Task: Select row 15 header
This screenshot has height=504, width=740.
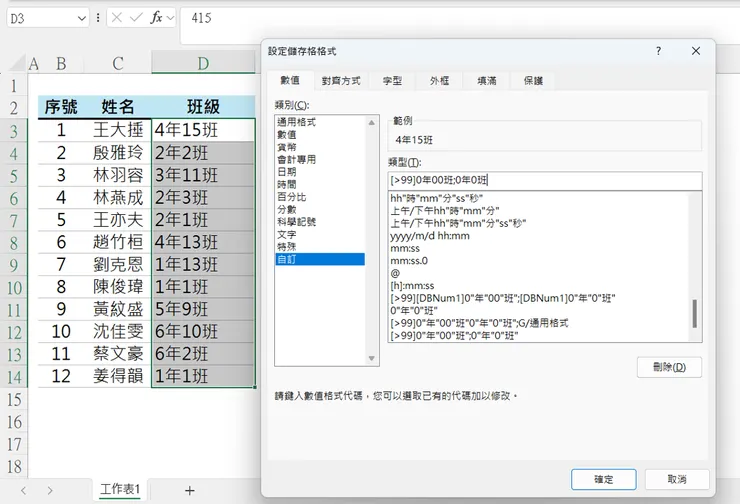Action: pos(14,400)
